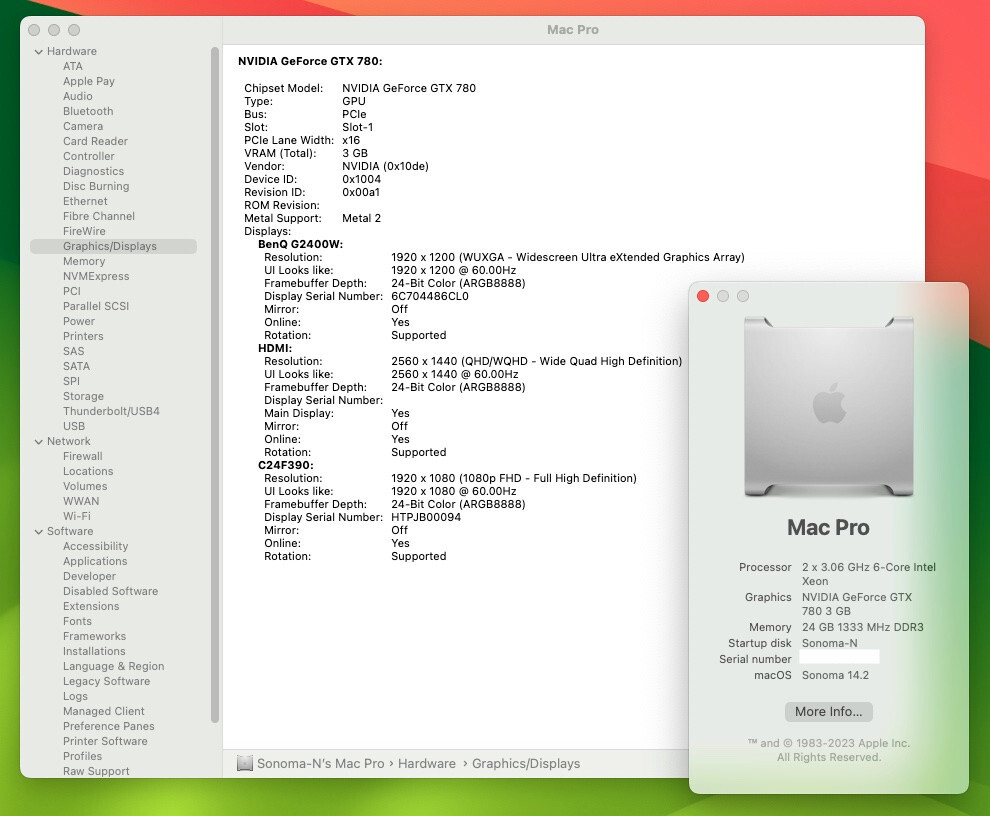This screenshot has height=816, width=990.
Task: Open Apple Pay hardware entry
Action: point(88,81)
